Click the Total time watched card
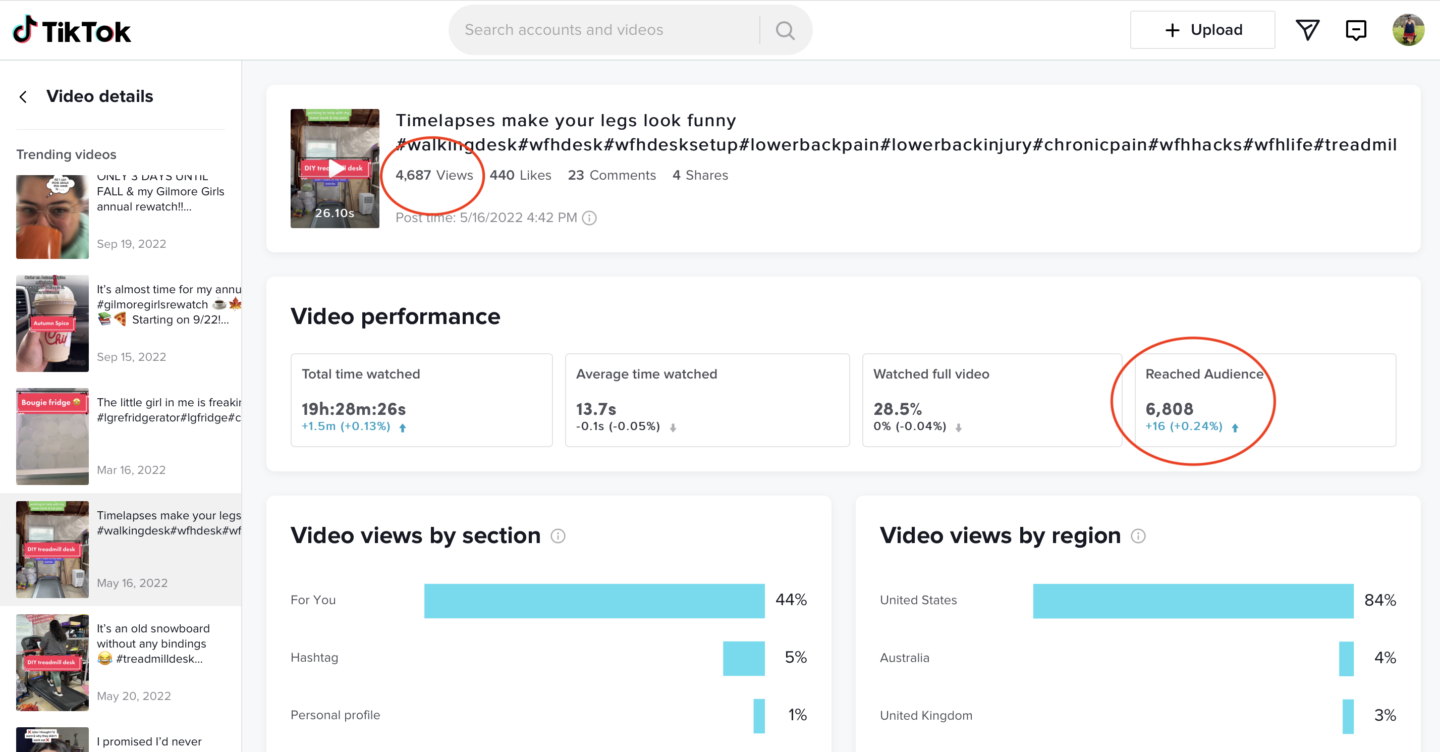1440x752 pixels. [421, 400]
